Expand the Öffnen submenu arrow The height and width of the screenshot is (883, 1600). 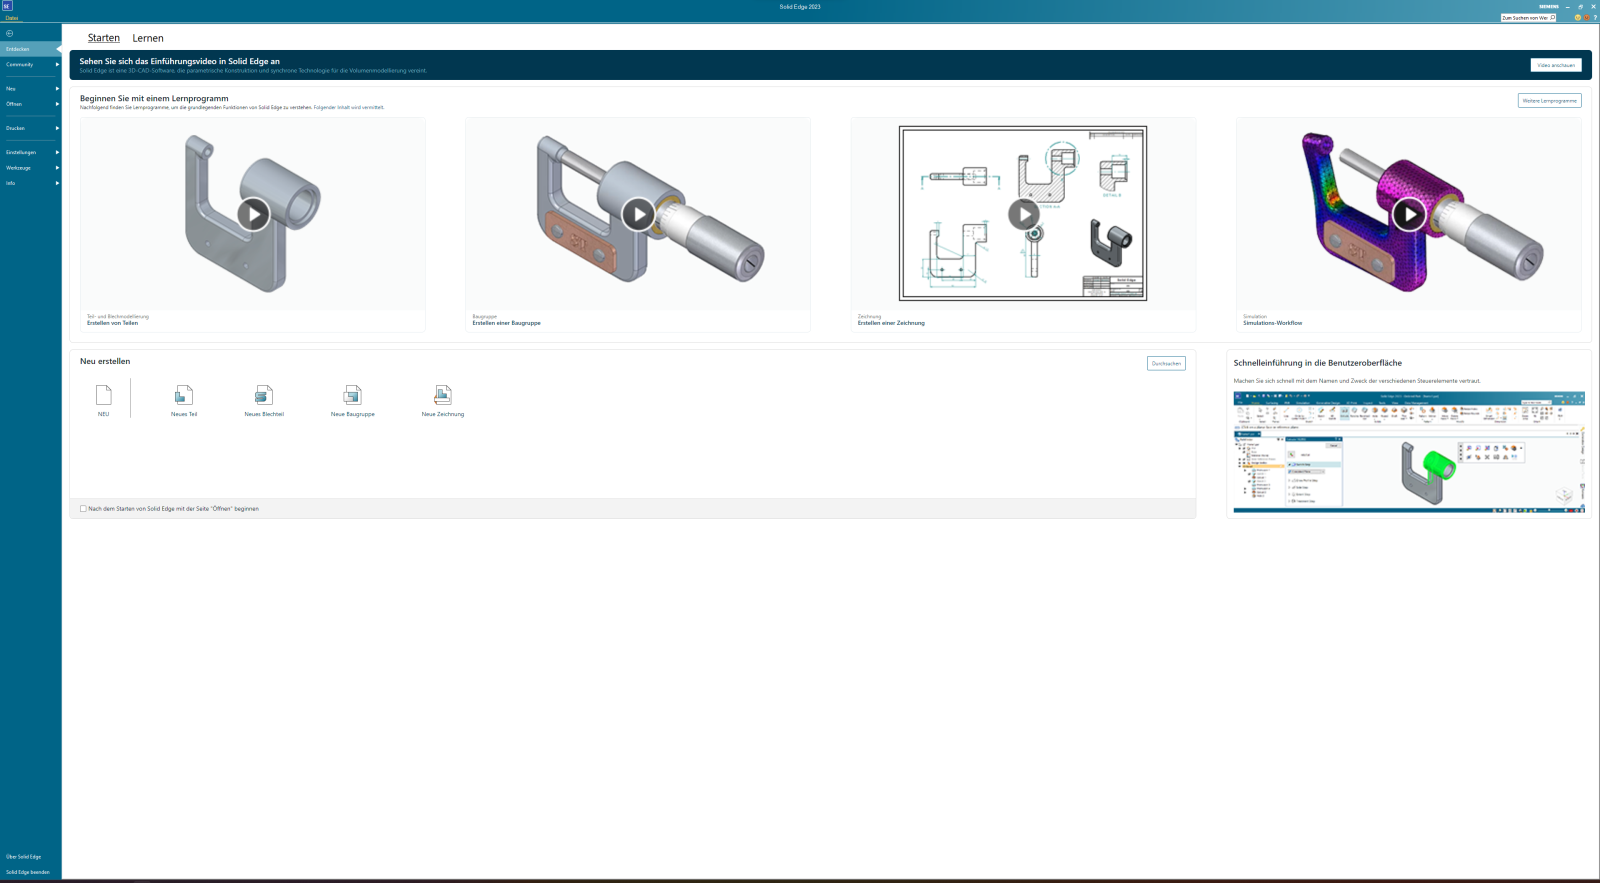click(x=57, y=104)
